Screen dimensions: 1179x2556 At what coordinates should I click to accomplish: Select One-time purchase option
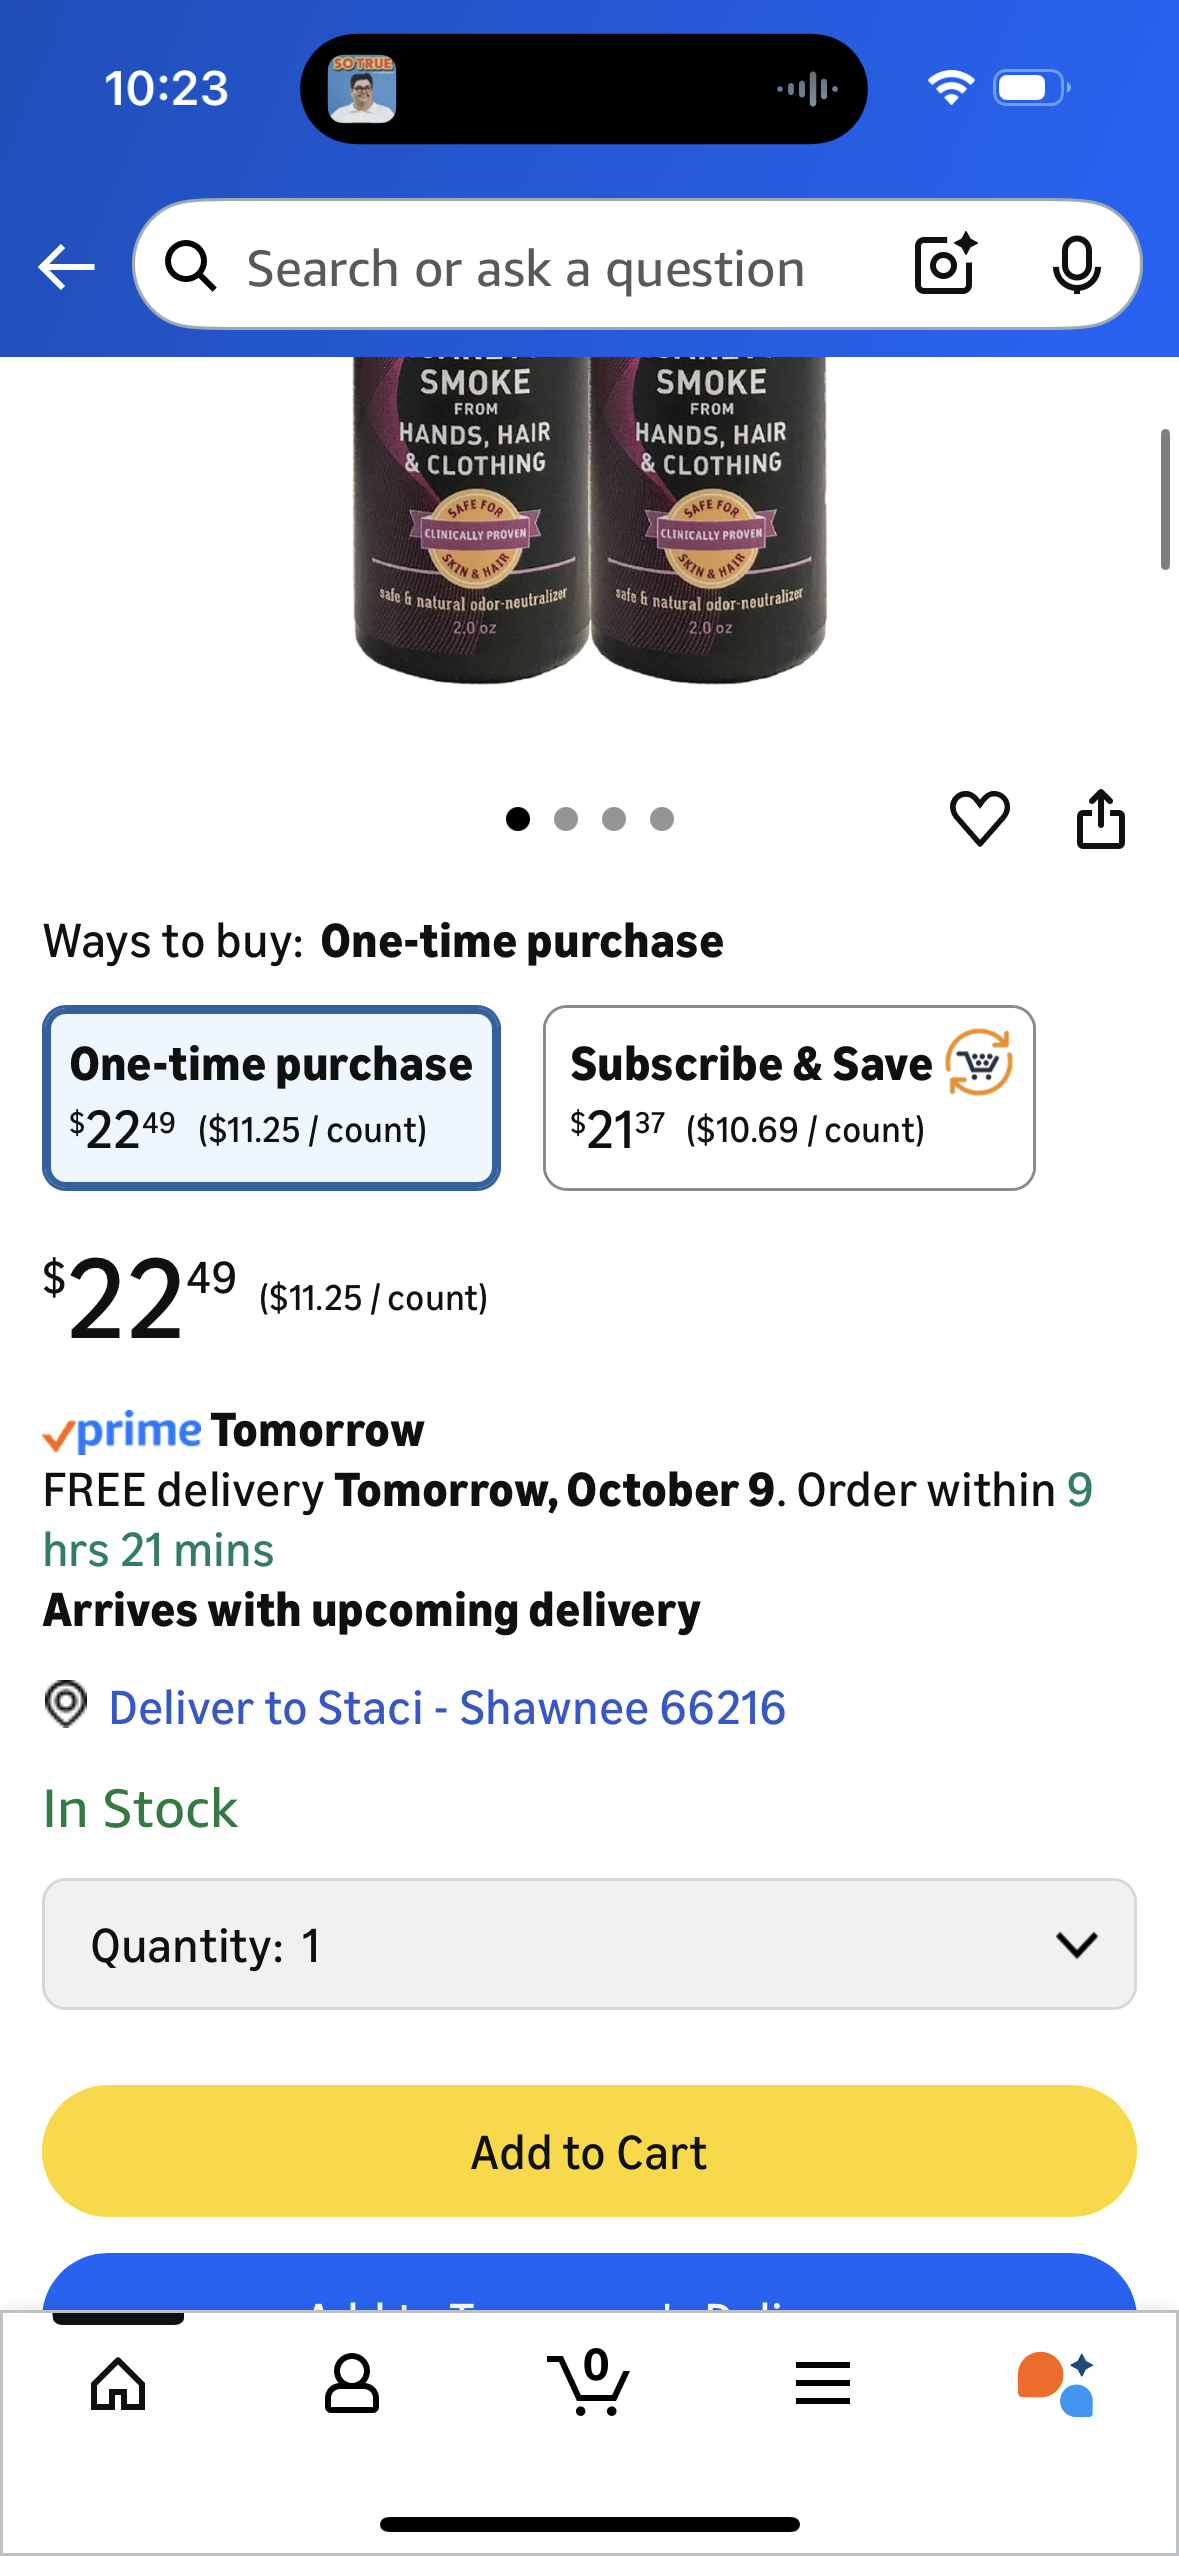[271, 1097]
